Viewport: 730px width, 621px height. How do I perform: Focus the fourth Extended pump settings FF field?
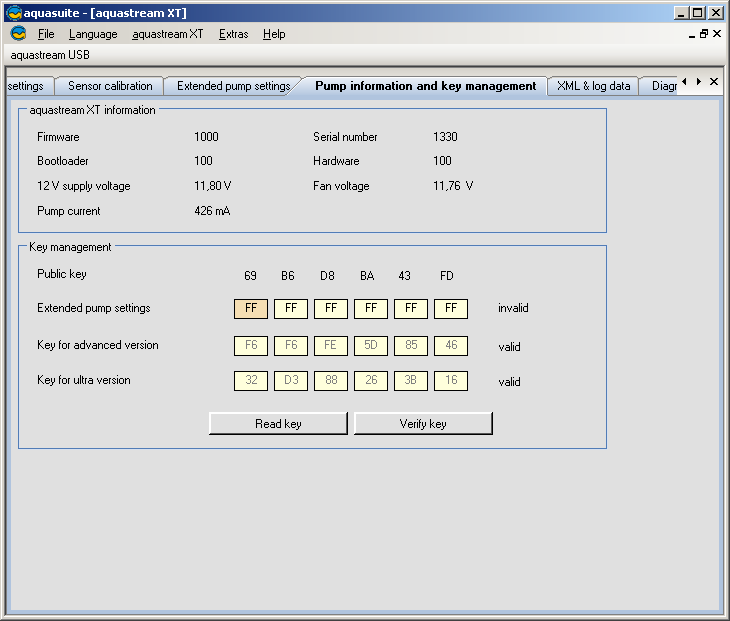(x=371, y=308)
